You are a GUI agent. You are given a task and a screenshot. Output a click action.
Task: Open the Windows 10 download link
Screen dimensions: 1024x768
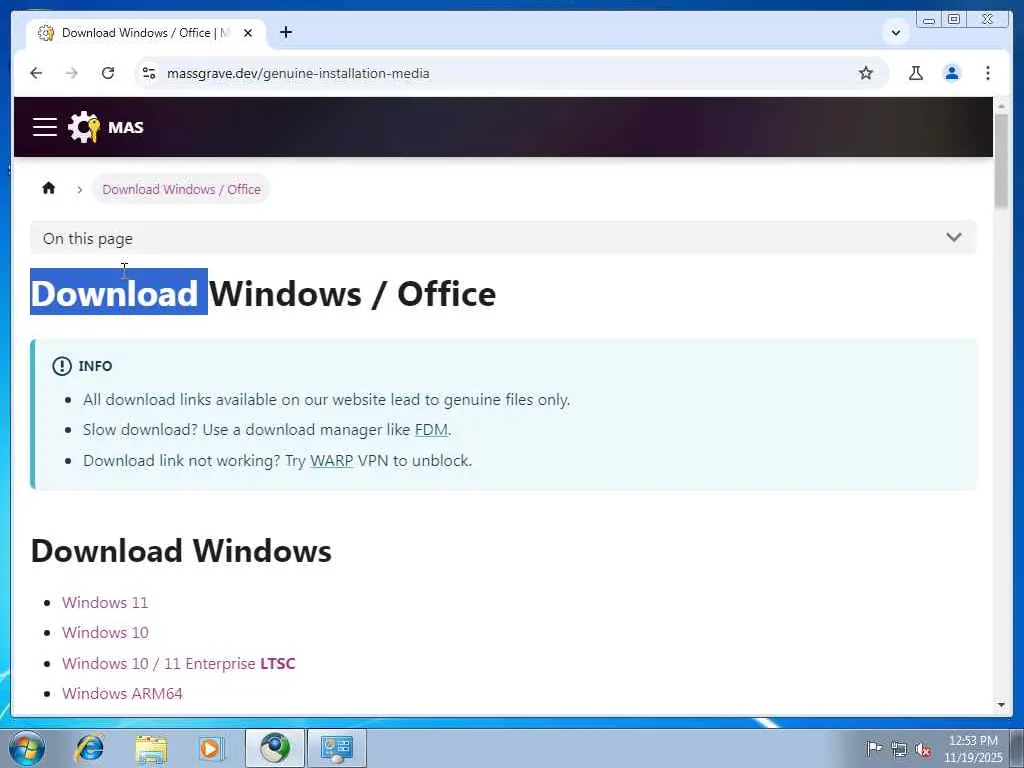(x=105, y=632)
